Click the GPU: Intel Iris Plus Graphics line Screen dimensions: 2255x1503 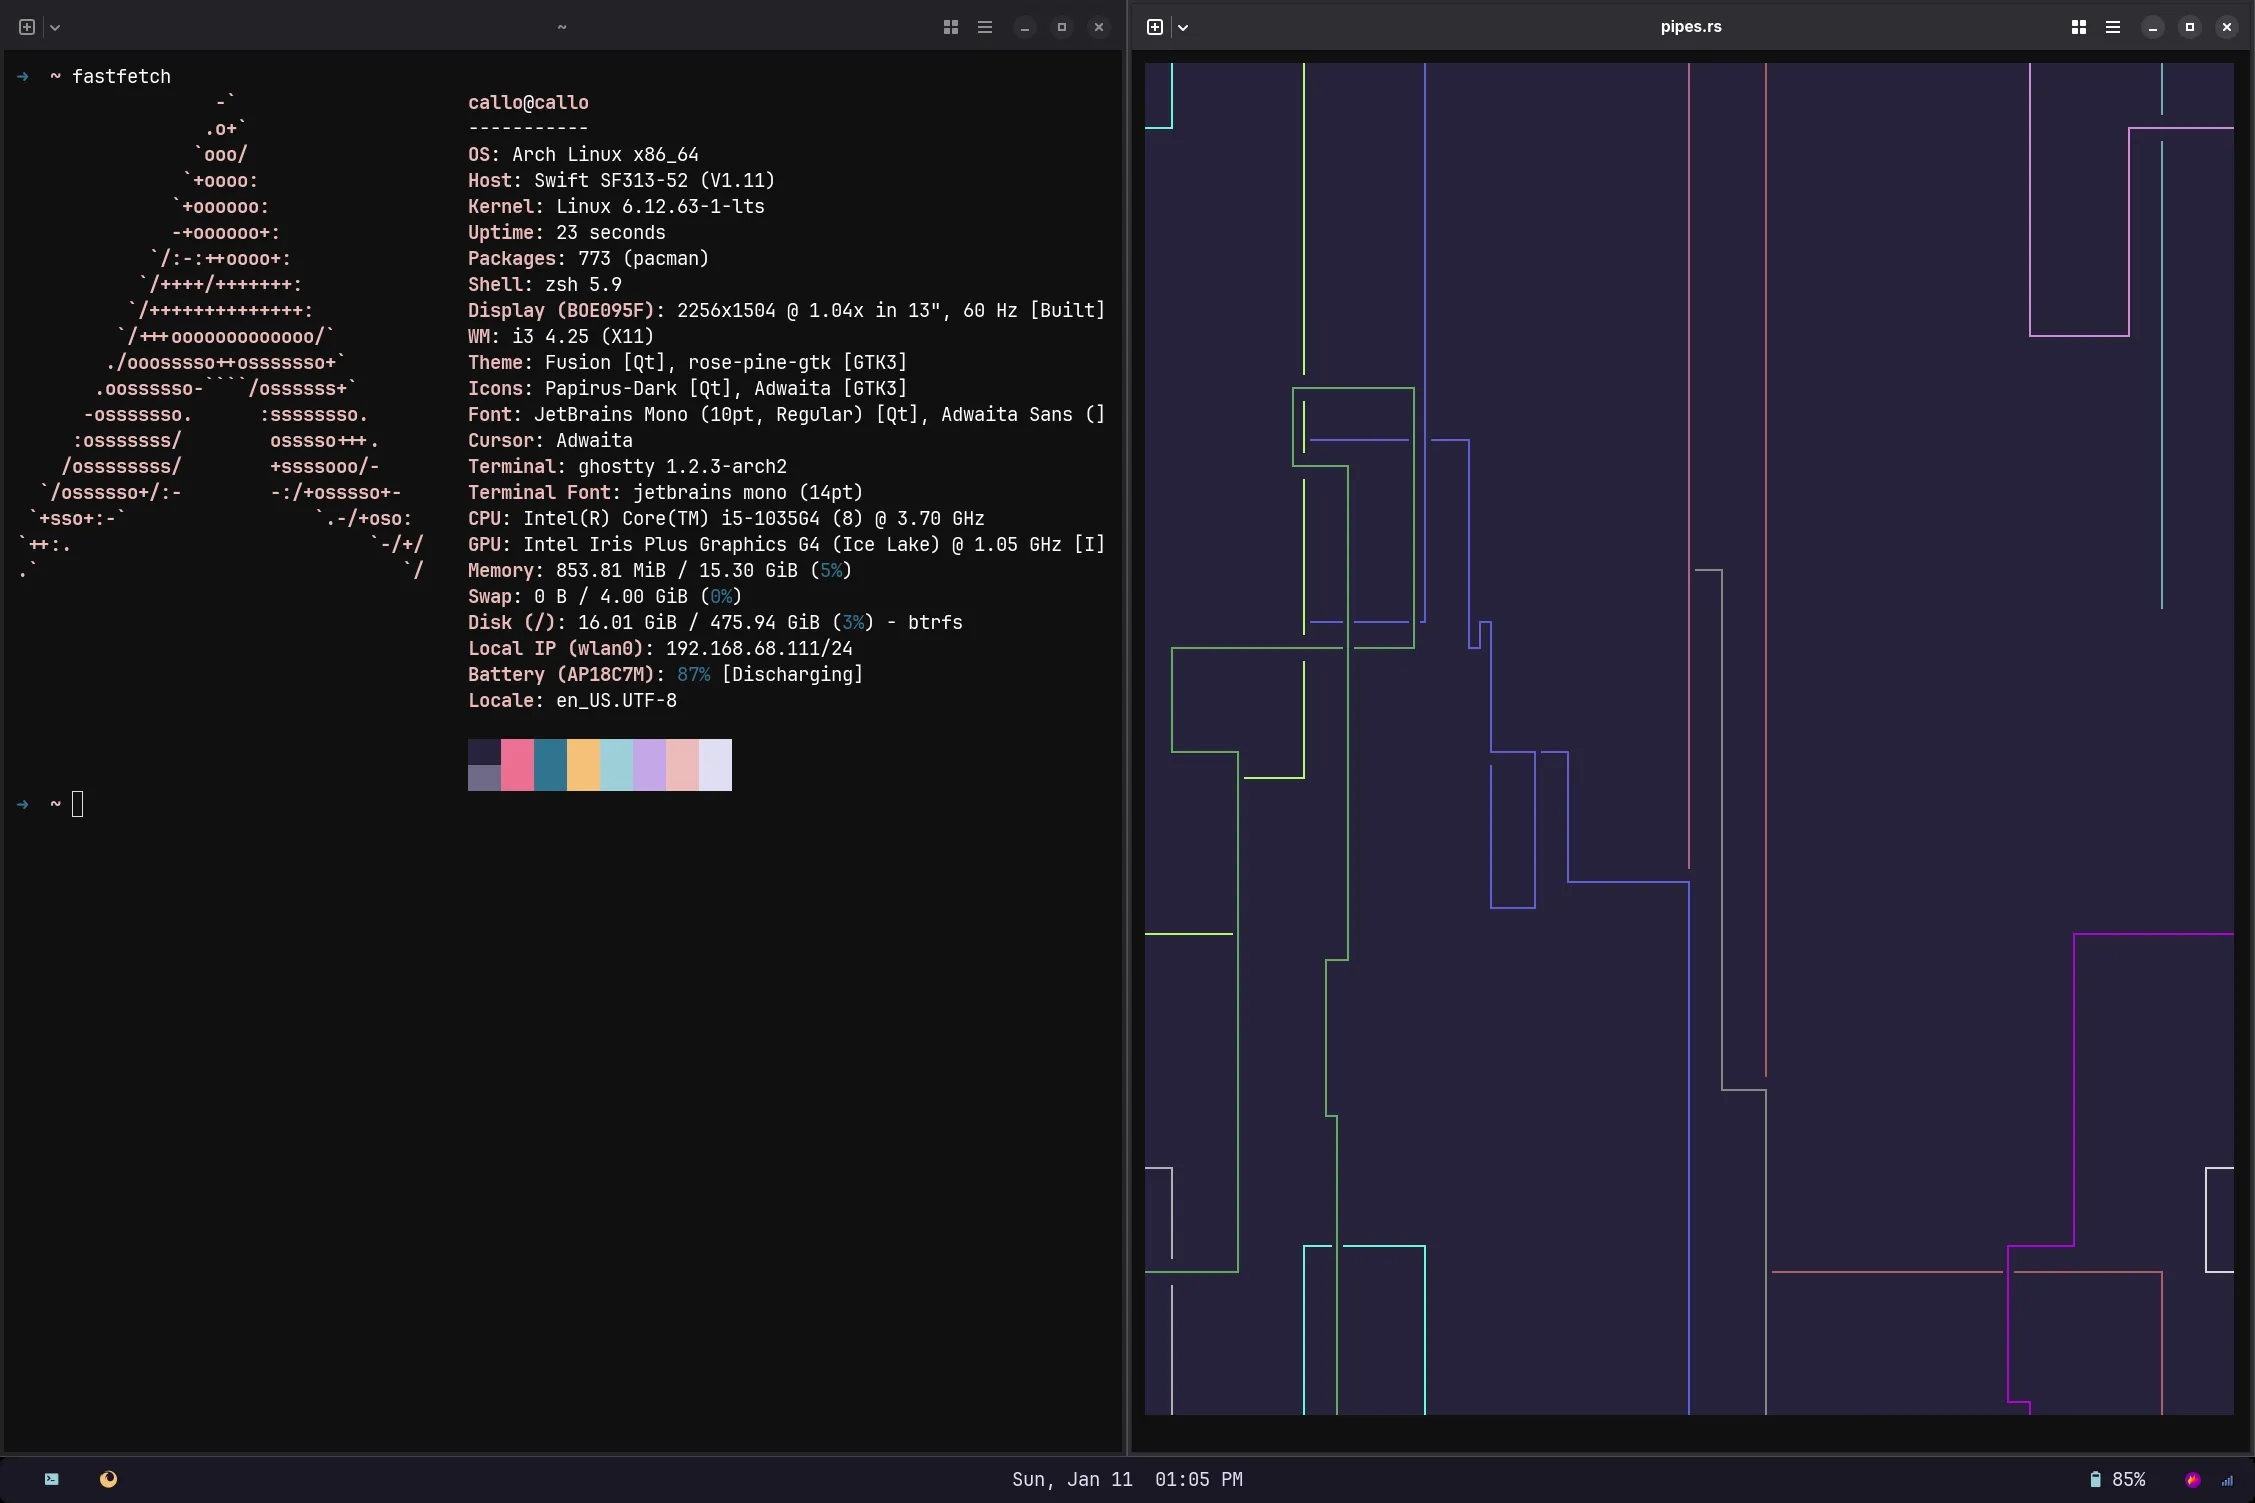coord(786,545)
